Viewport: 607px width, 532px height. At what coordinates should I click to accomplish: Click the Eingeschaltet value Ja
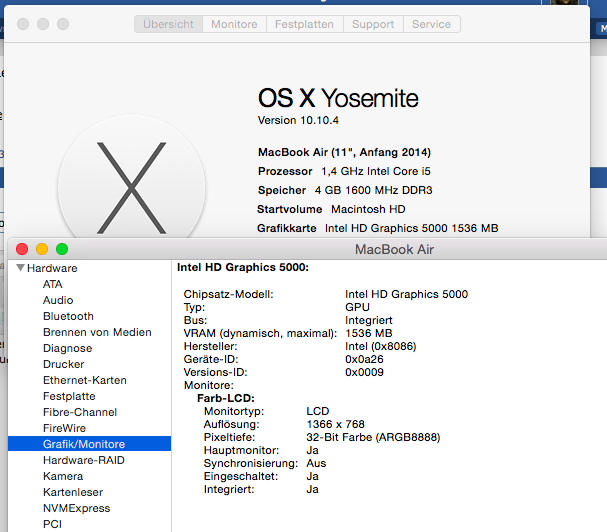point(312,476)
